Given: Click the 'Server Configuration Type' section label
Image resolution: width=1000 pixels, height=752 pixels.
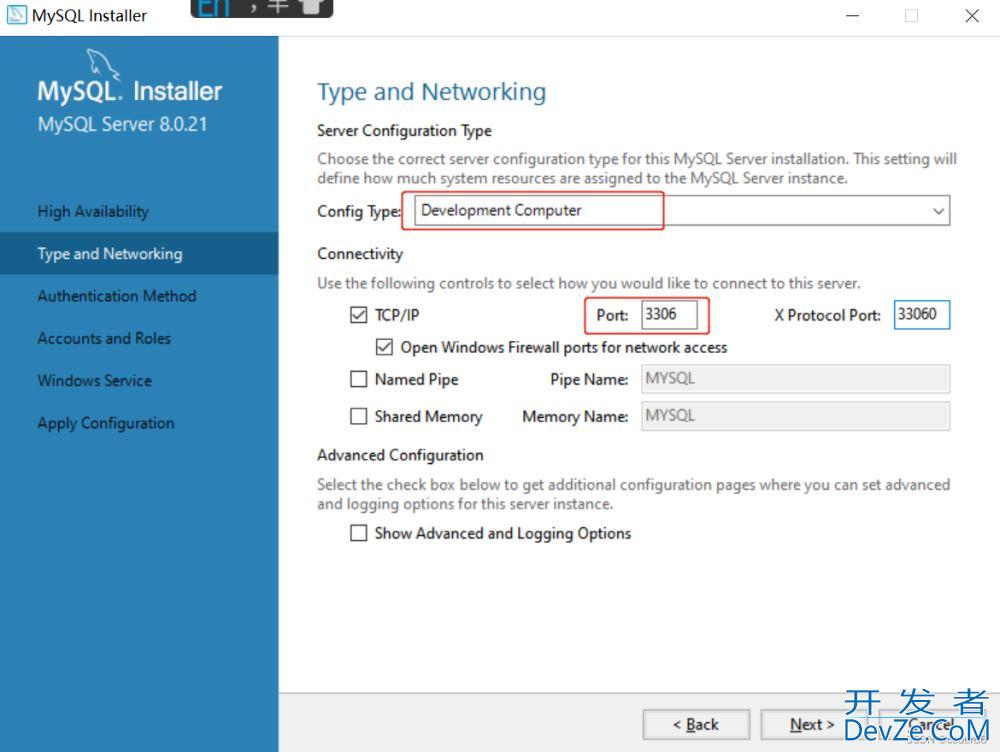Looking at the screenshot, I should click(x=404, y=131).
